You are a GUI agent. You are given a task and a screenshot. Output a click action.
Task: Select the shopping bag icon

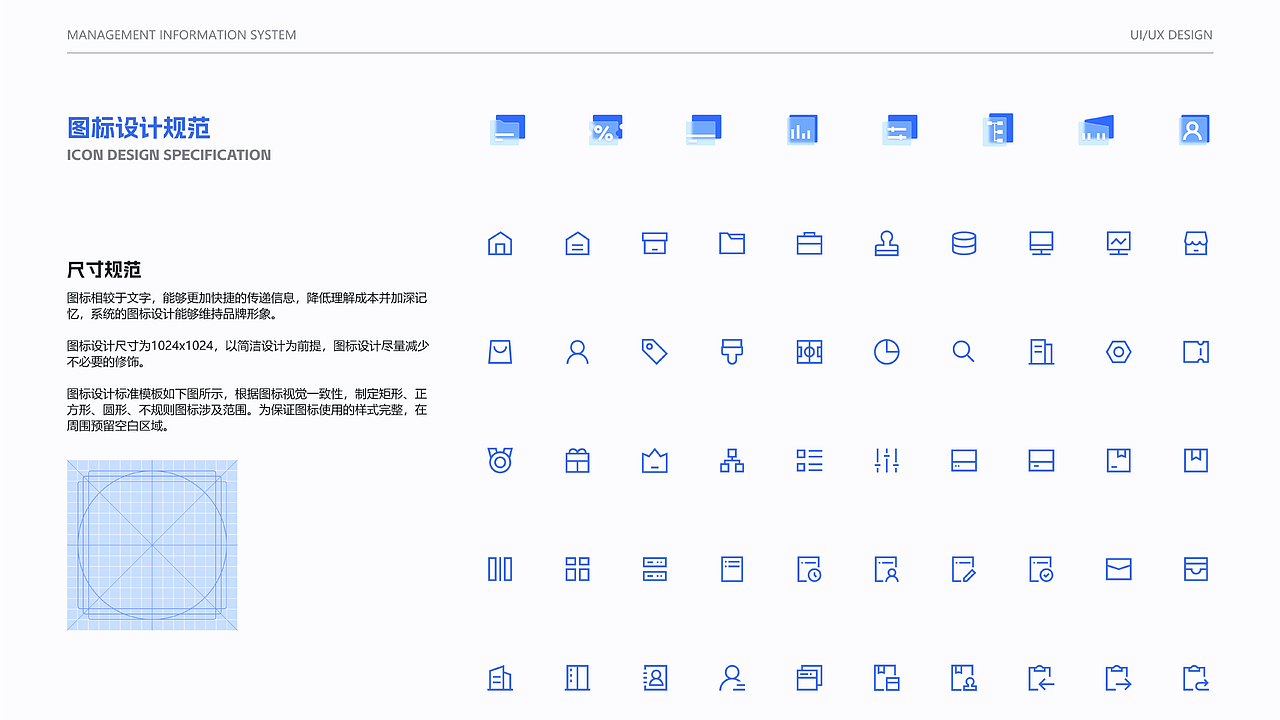point(500,352)
